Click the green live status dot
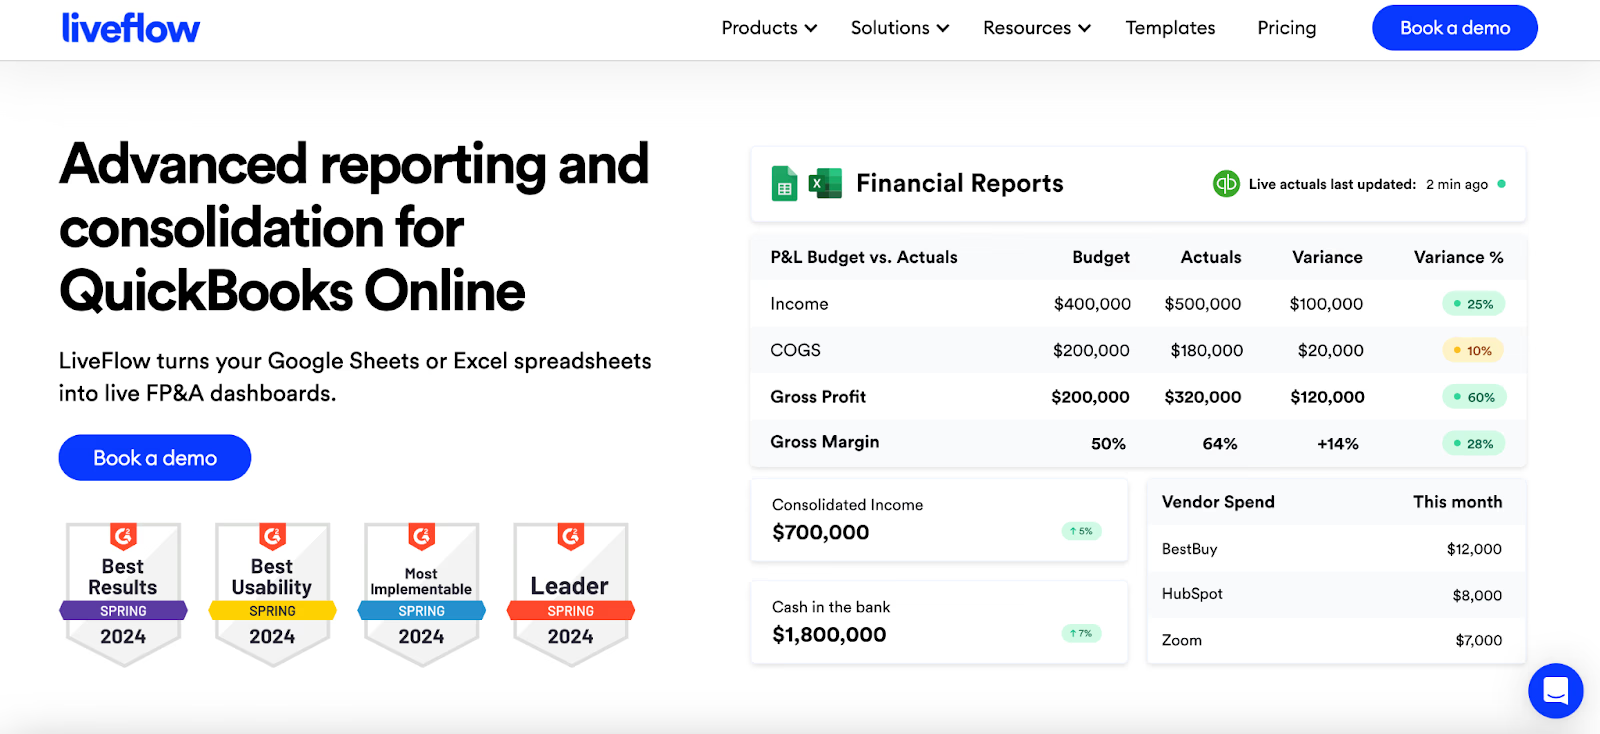This screenshot has width=1600, height=734. [x=1502, y=184]
